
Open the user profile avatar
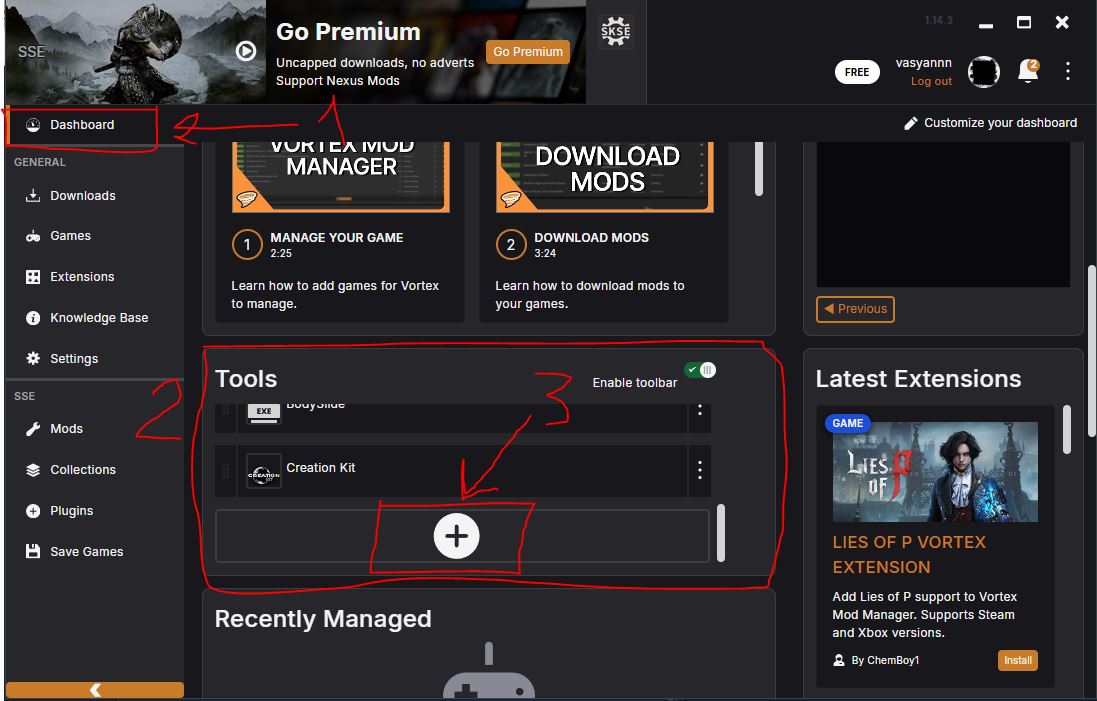[984, 71]
